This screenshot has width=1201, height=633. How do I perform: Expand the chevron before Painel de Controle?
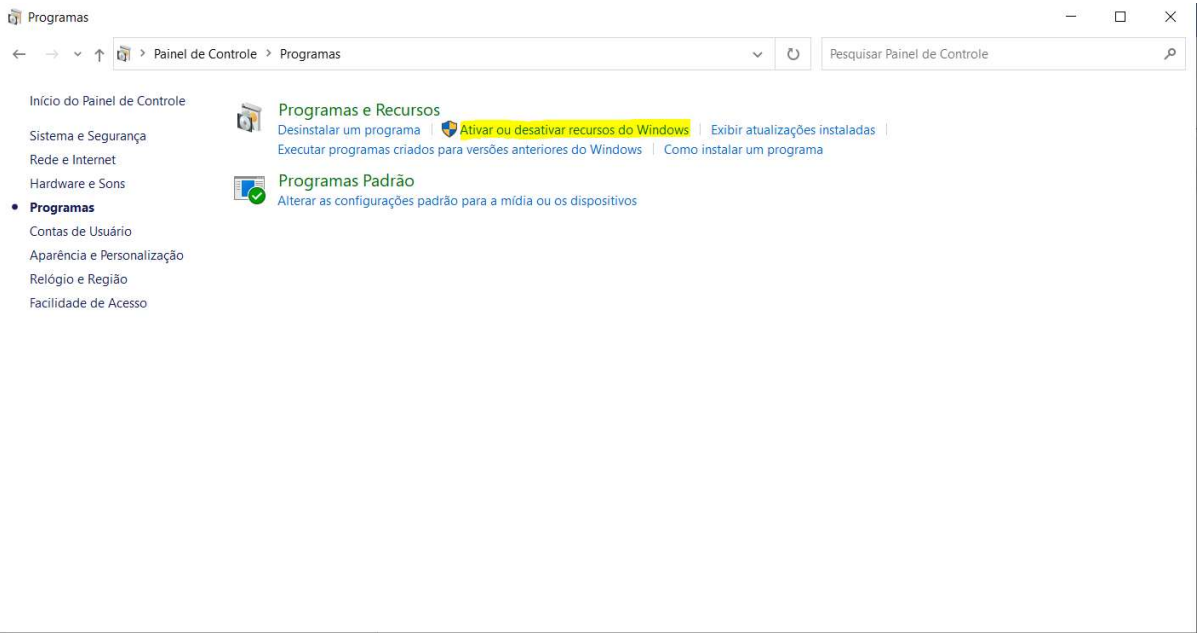click(143, 54)
